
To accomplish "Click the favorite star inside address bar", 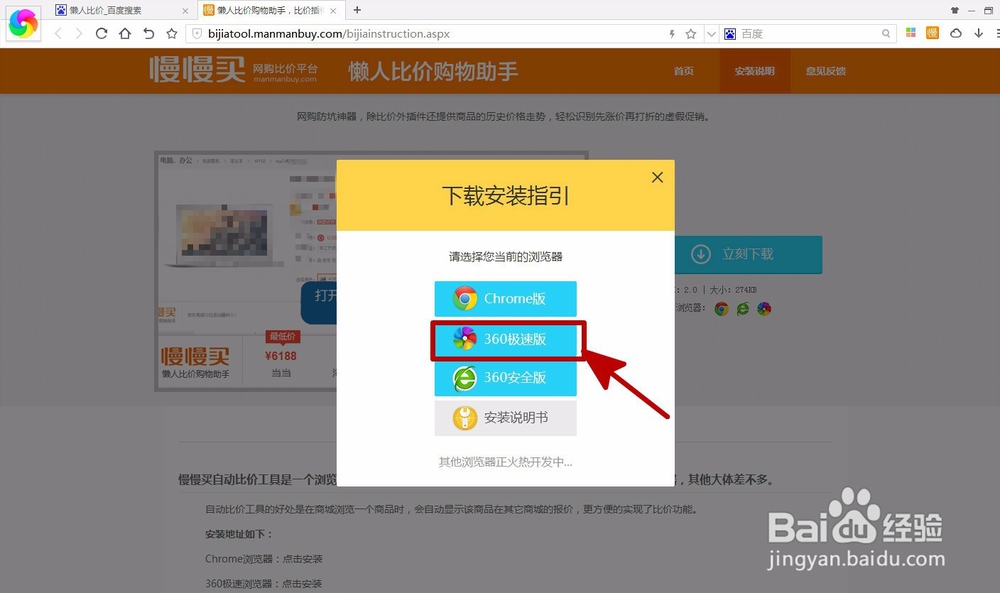I will (x=691, y=34).
